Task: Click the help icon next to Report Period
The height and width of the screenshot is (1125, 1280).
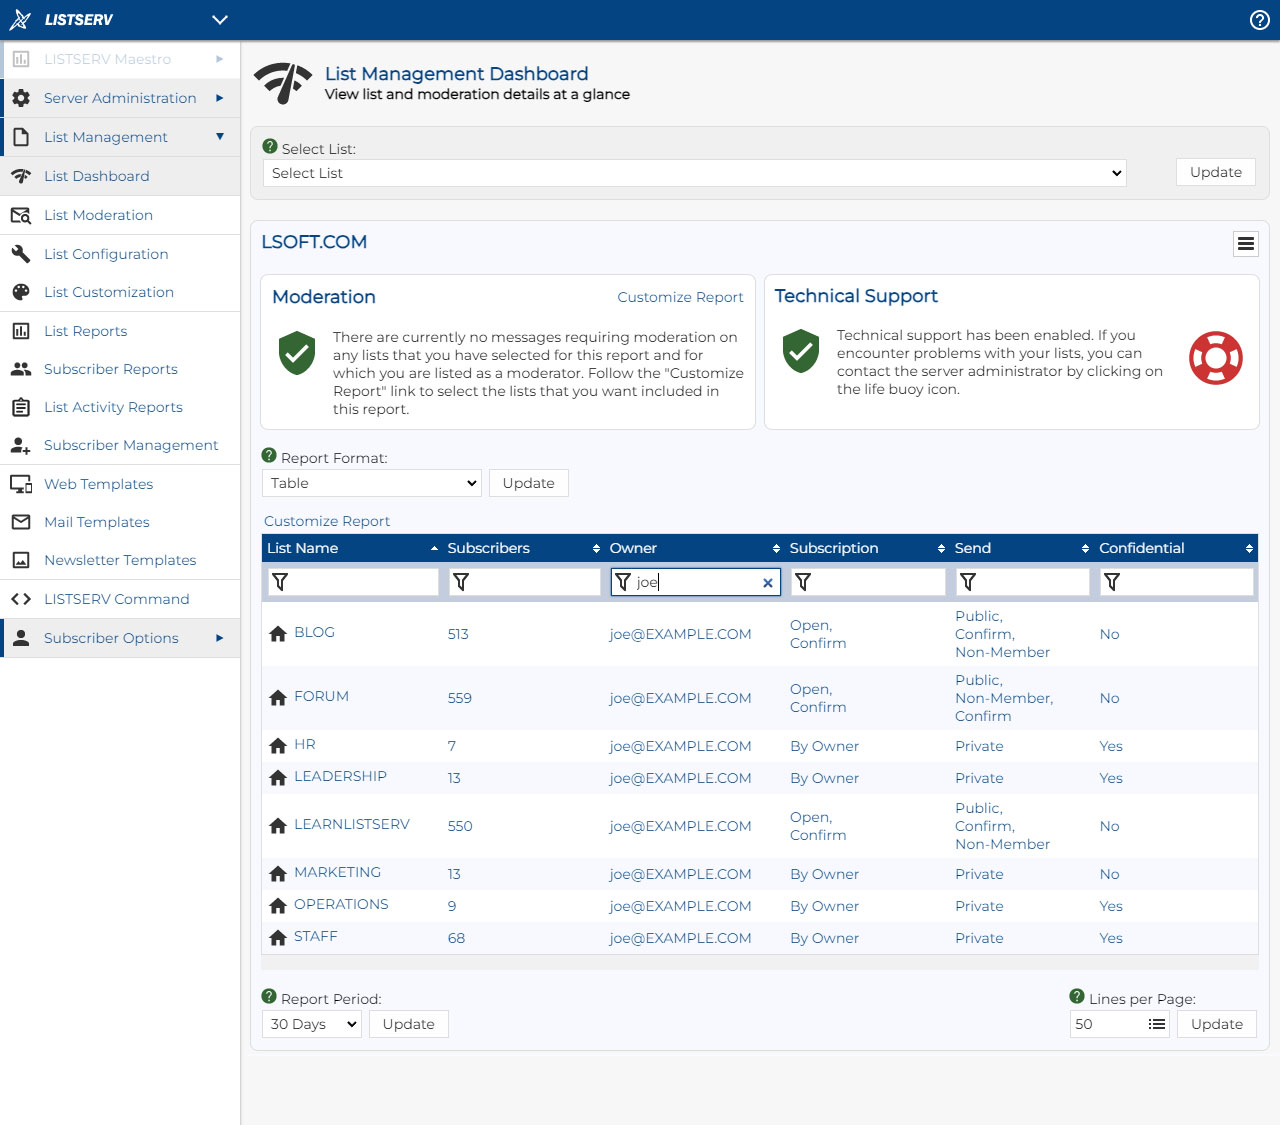Action: point(269,997)
